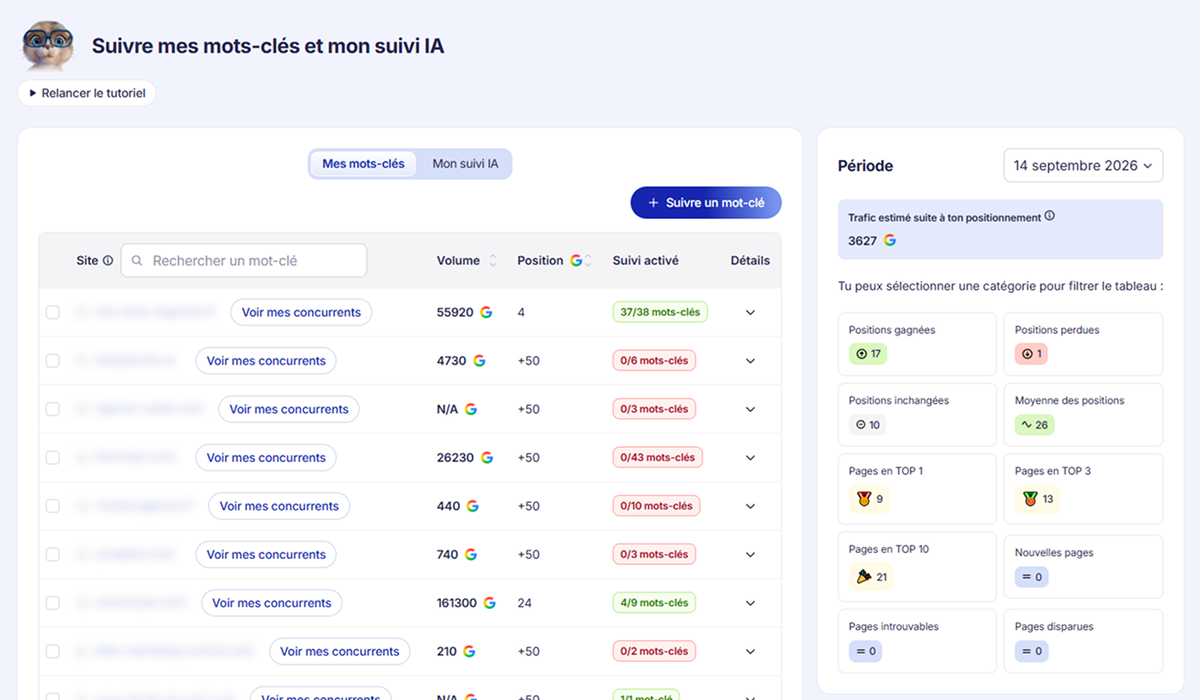The height and width of the screenshot is (700, 1200).
Task: Select the Mes mots-clés tab
Action: [363, 164]
